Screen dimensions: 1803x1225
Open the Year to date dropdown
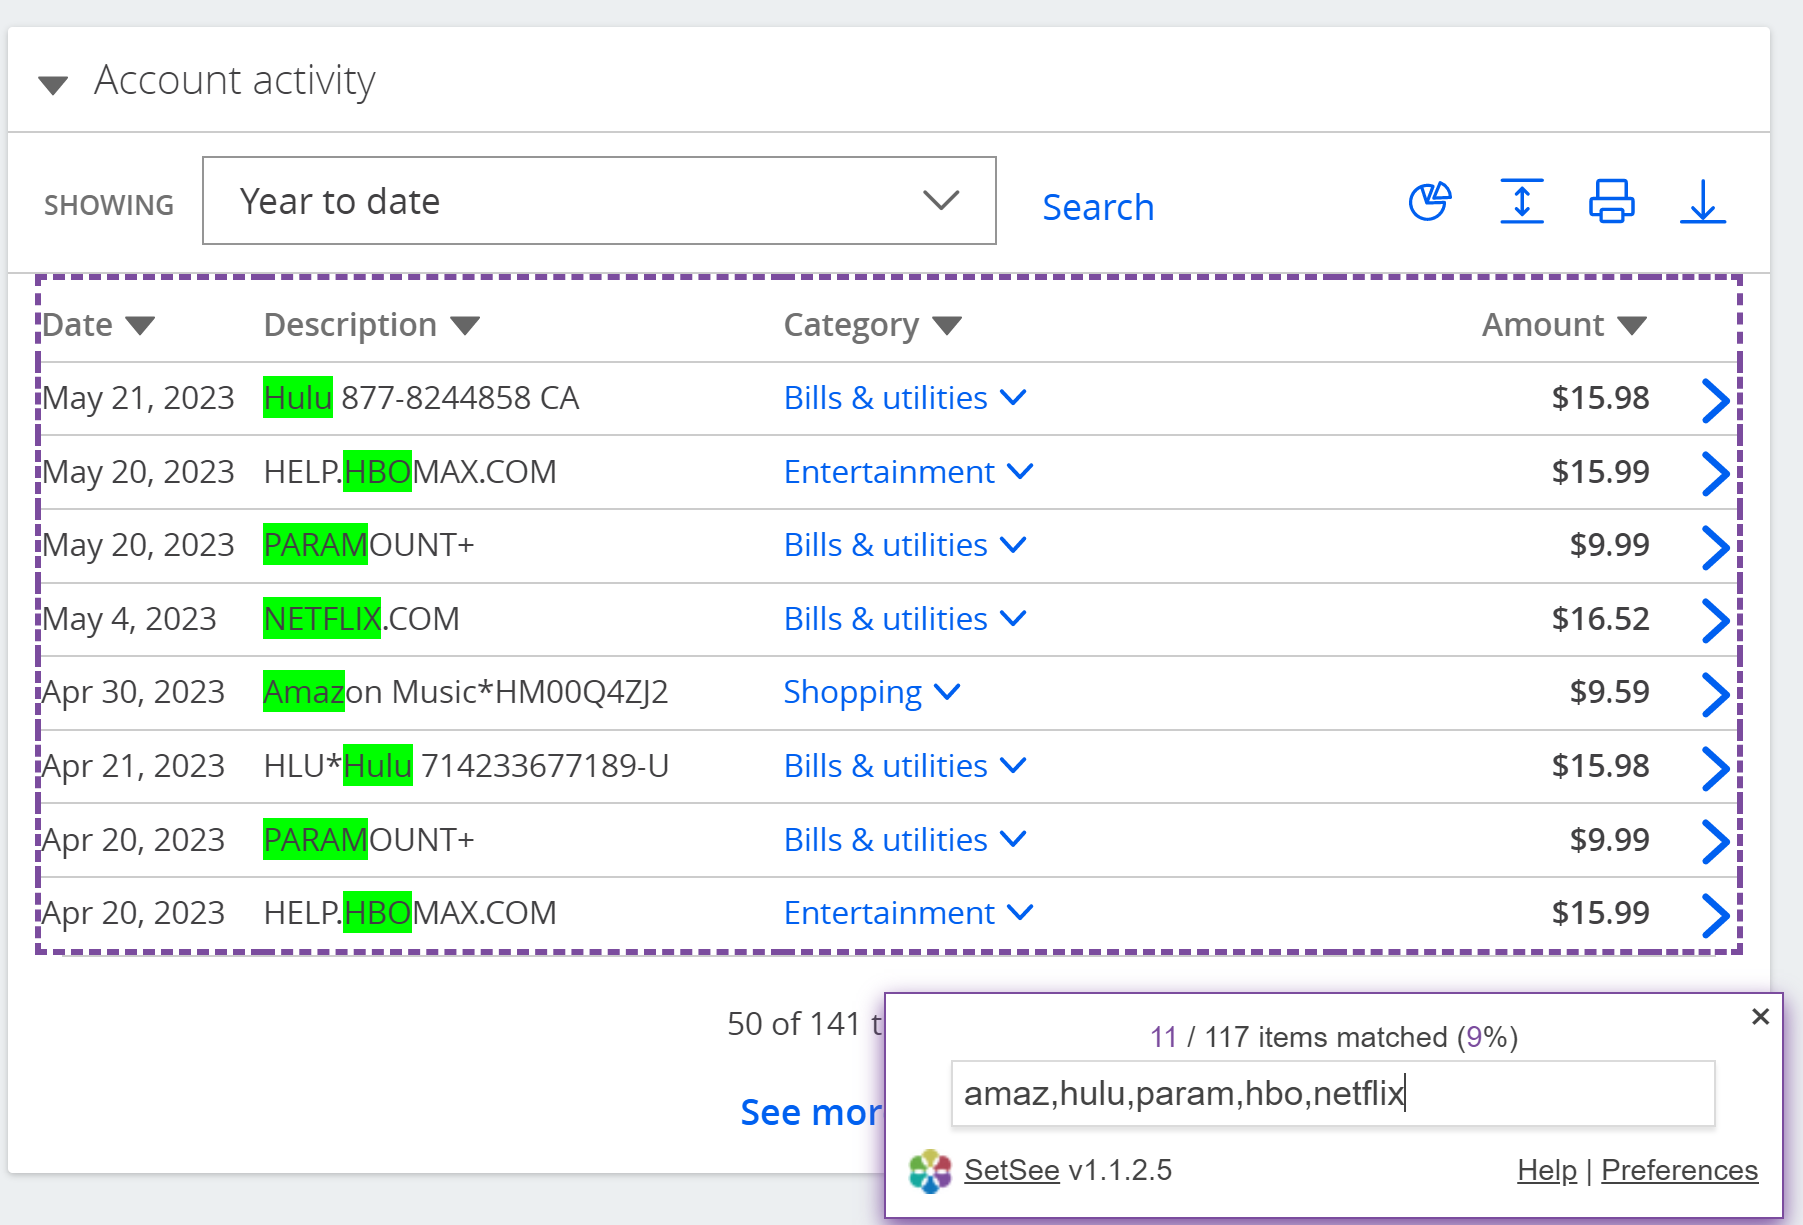click(599, 201)
